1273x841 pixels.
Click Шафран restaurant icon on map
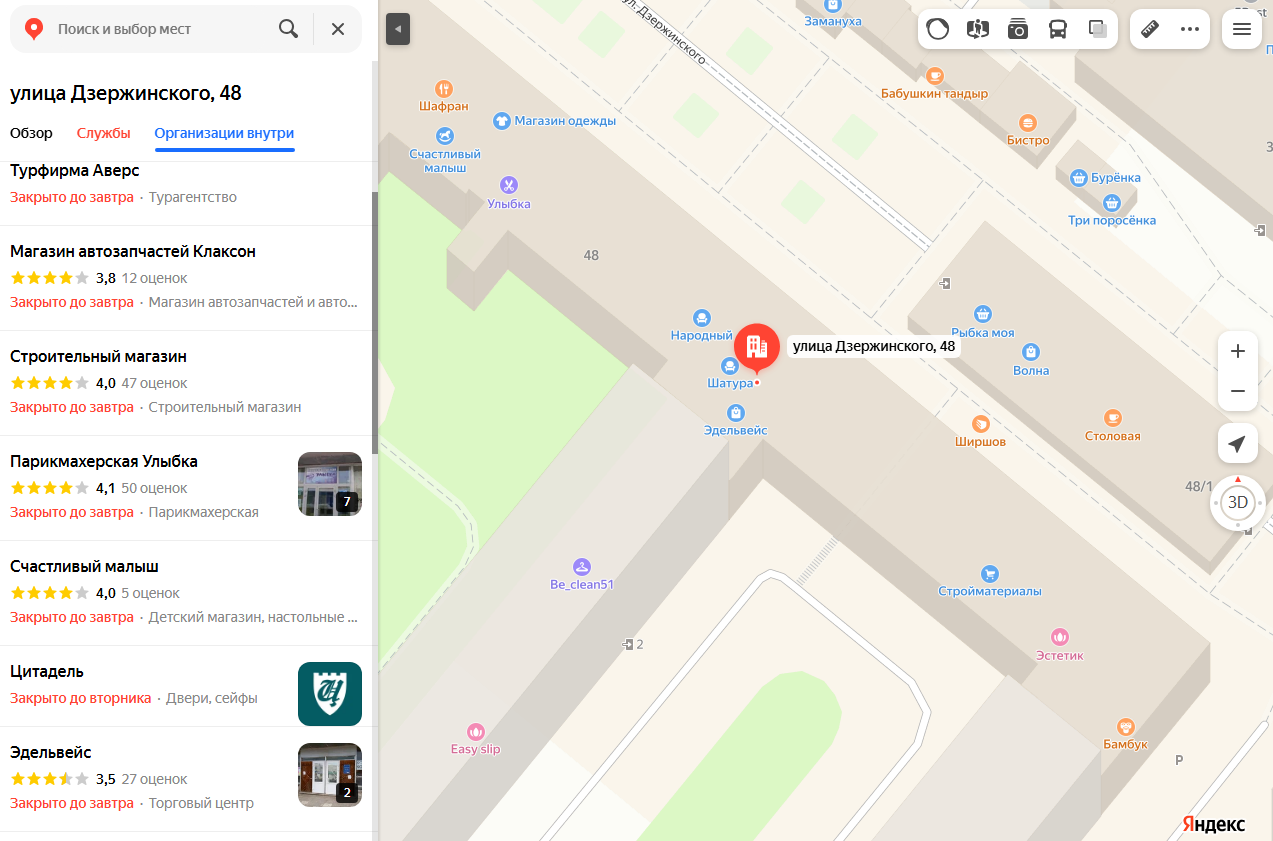point(444,88)
